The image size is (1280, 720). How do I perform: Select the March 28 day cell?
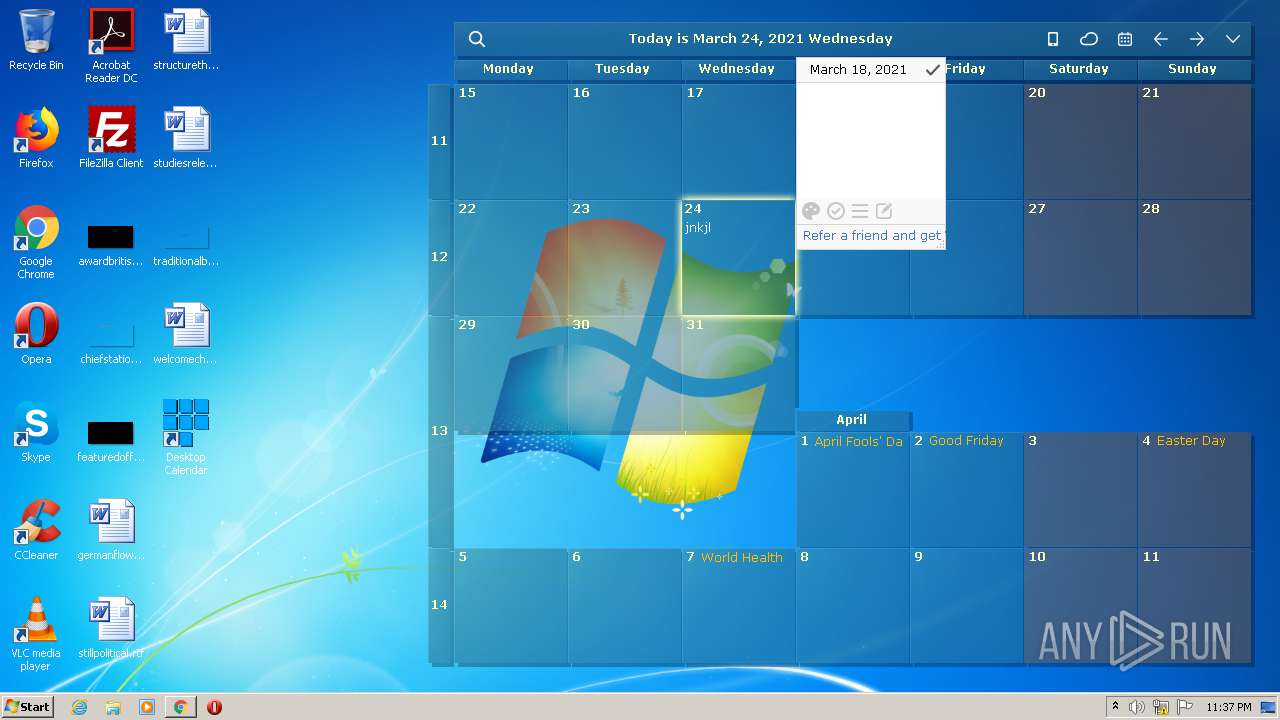click(1195, 258)
